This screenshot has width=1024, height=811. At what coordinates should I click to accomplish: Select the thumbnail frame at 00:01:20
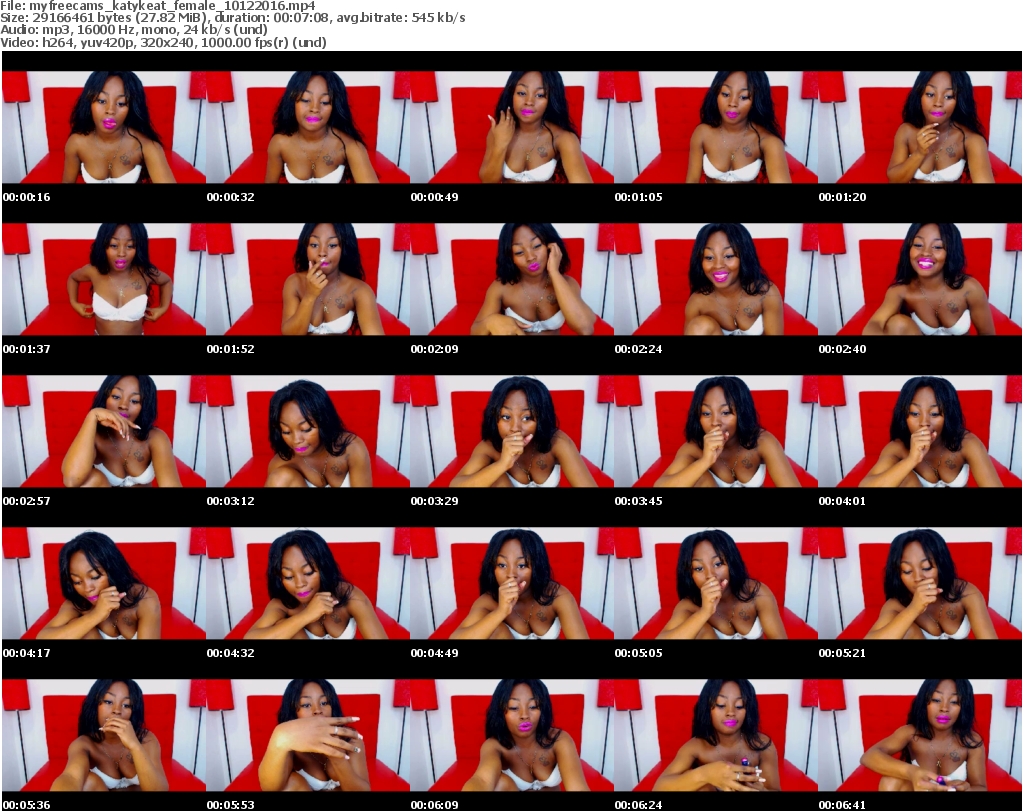[920, 127]
